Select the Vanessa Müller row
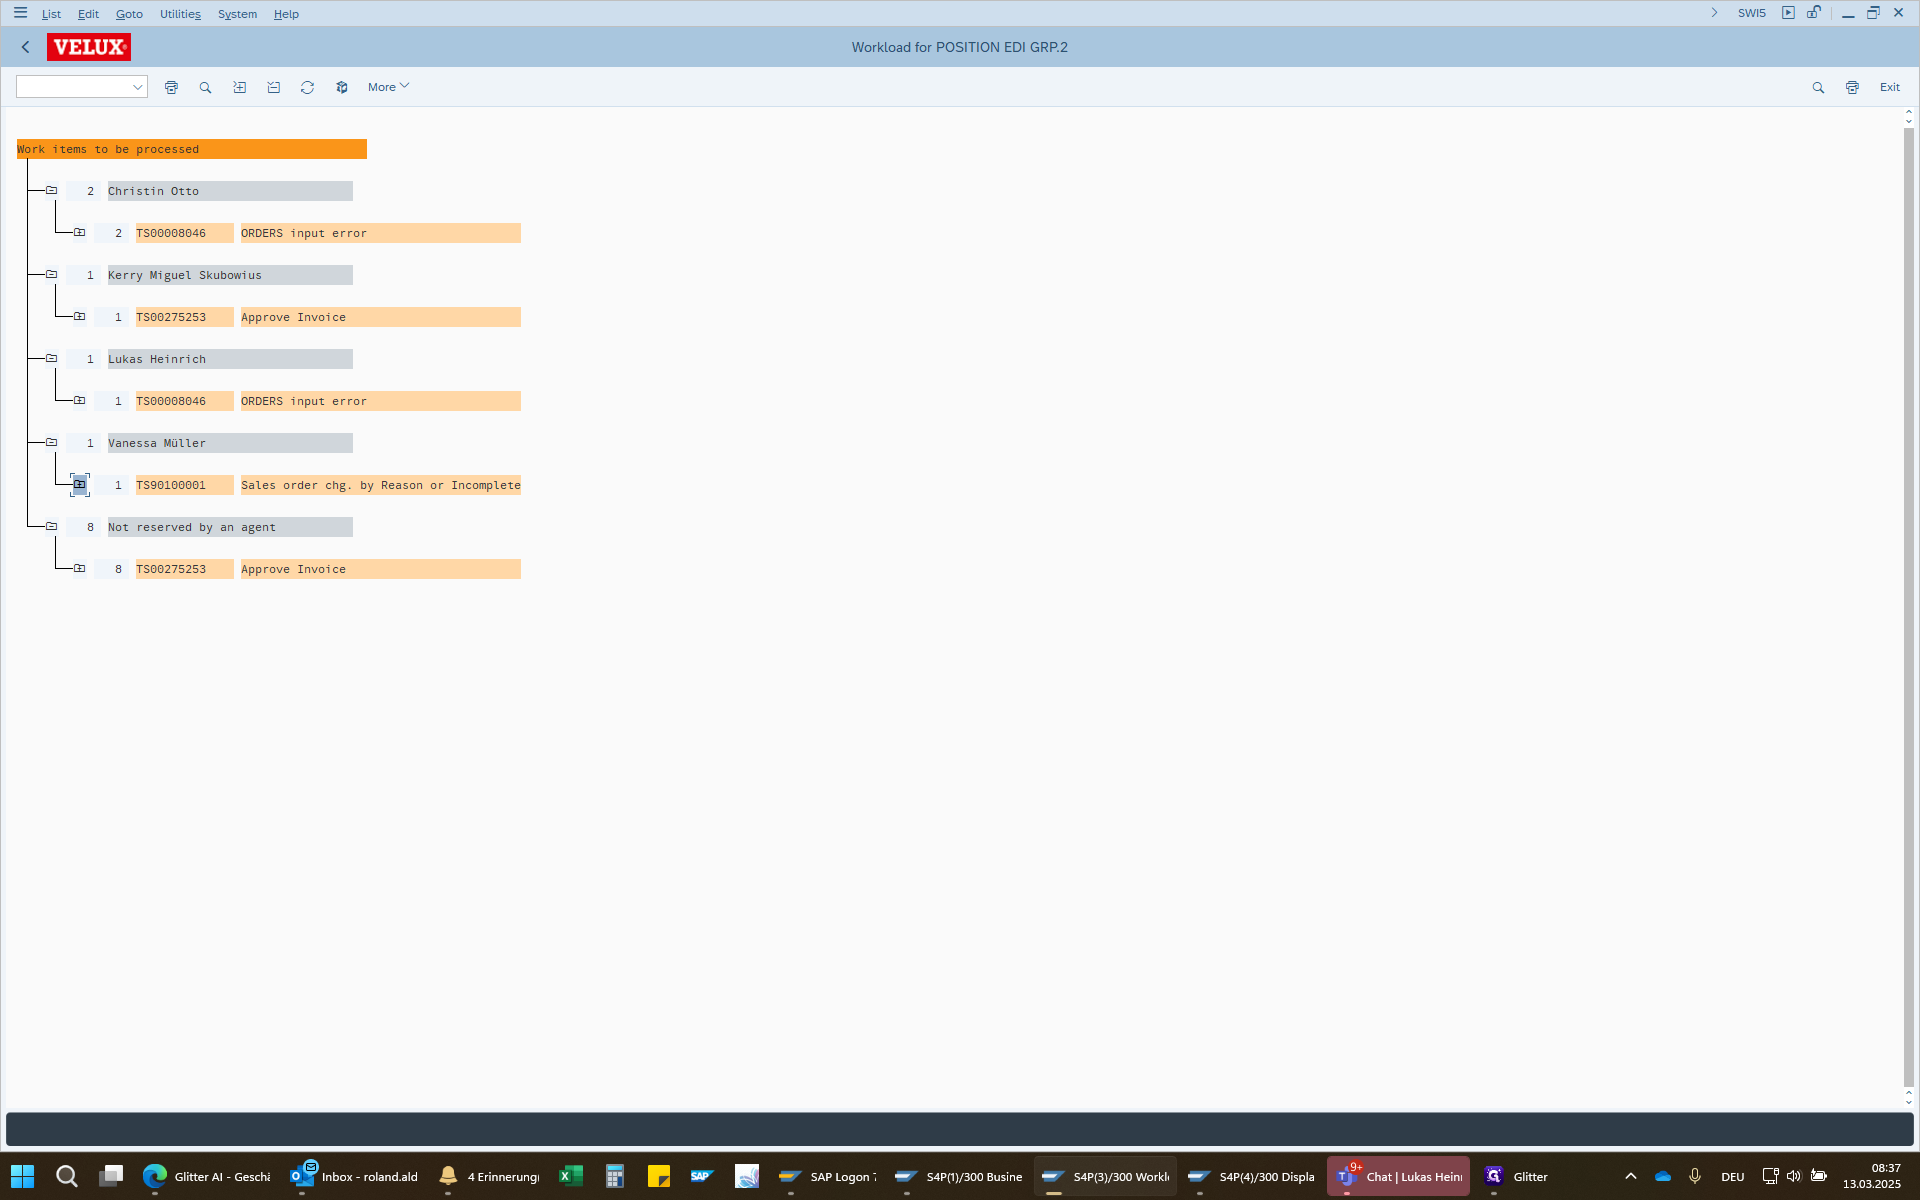Viewport: 1920px width, 1200px height. [x=230, y=443]
